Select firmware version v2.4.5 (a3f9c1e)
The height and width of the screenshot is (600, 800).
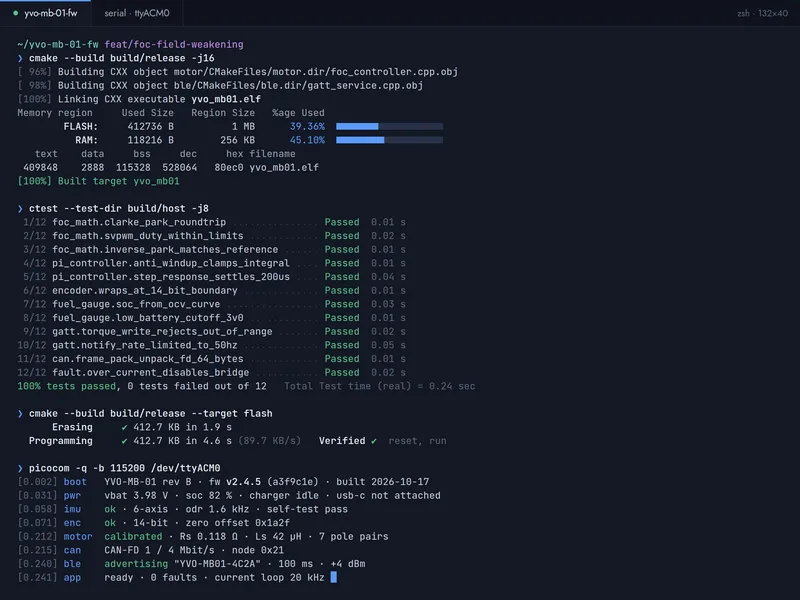click(272, 482)
